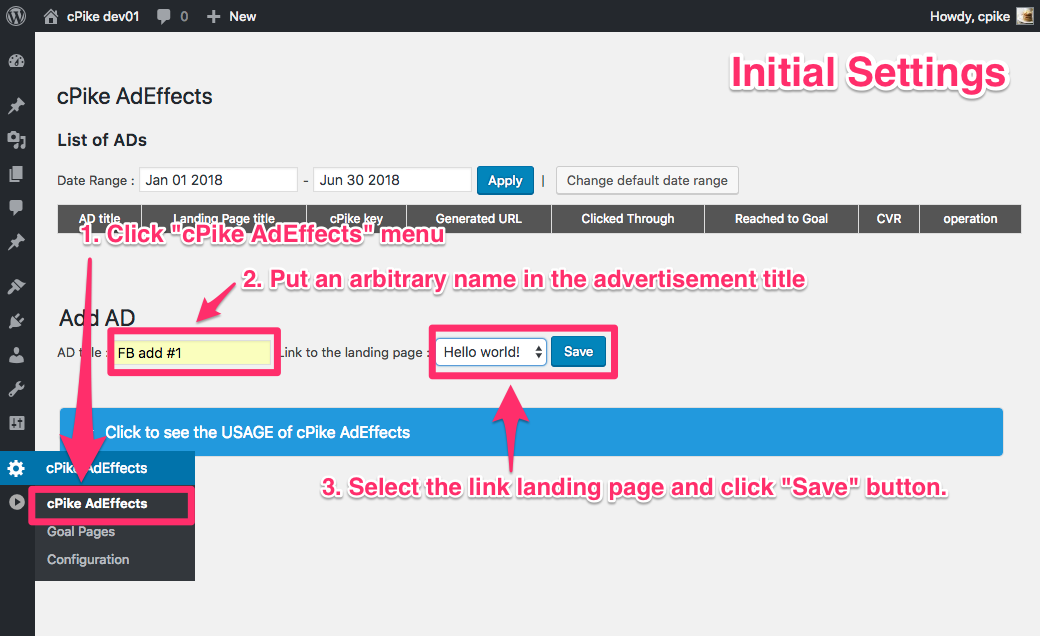Click the Save button for the new AD

point(578,351)
